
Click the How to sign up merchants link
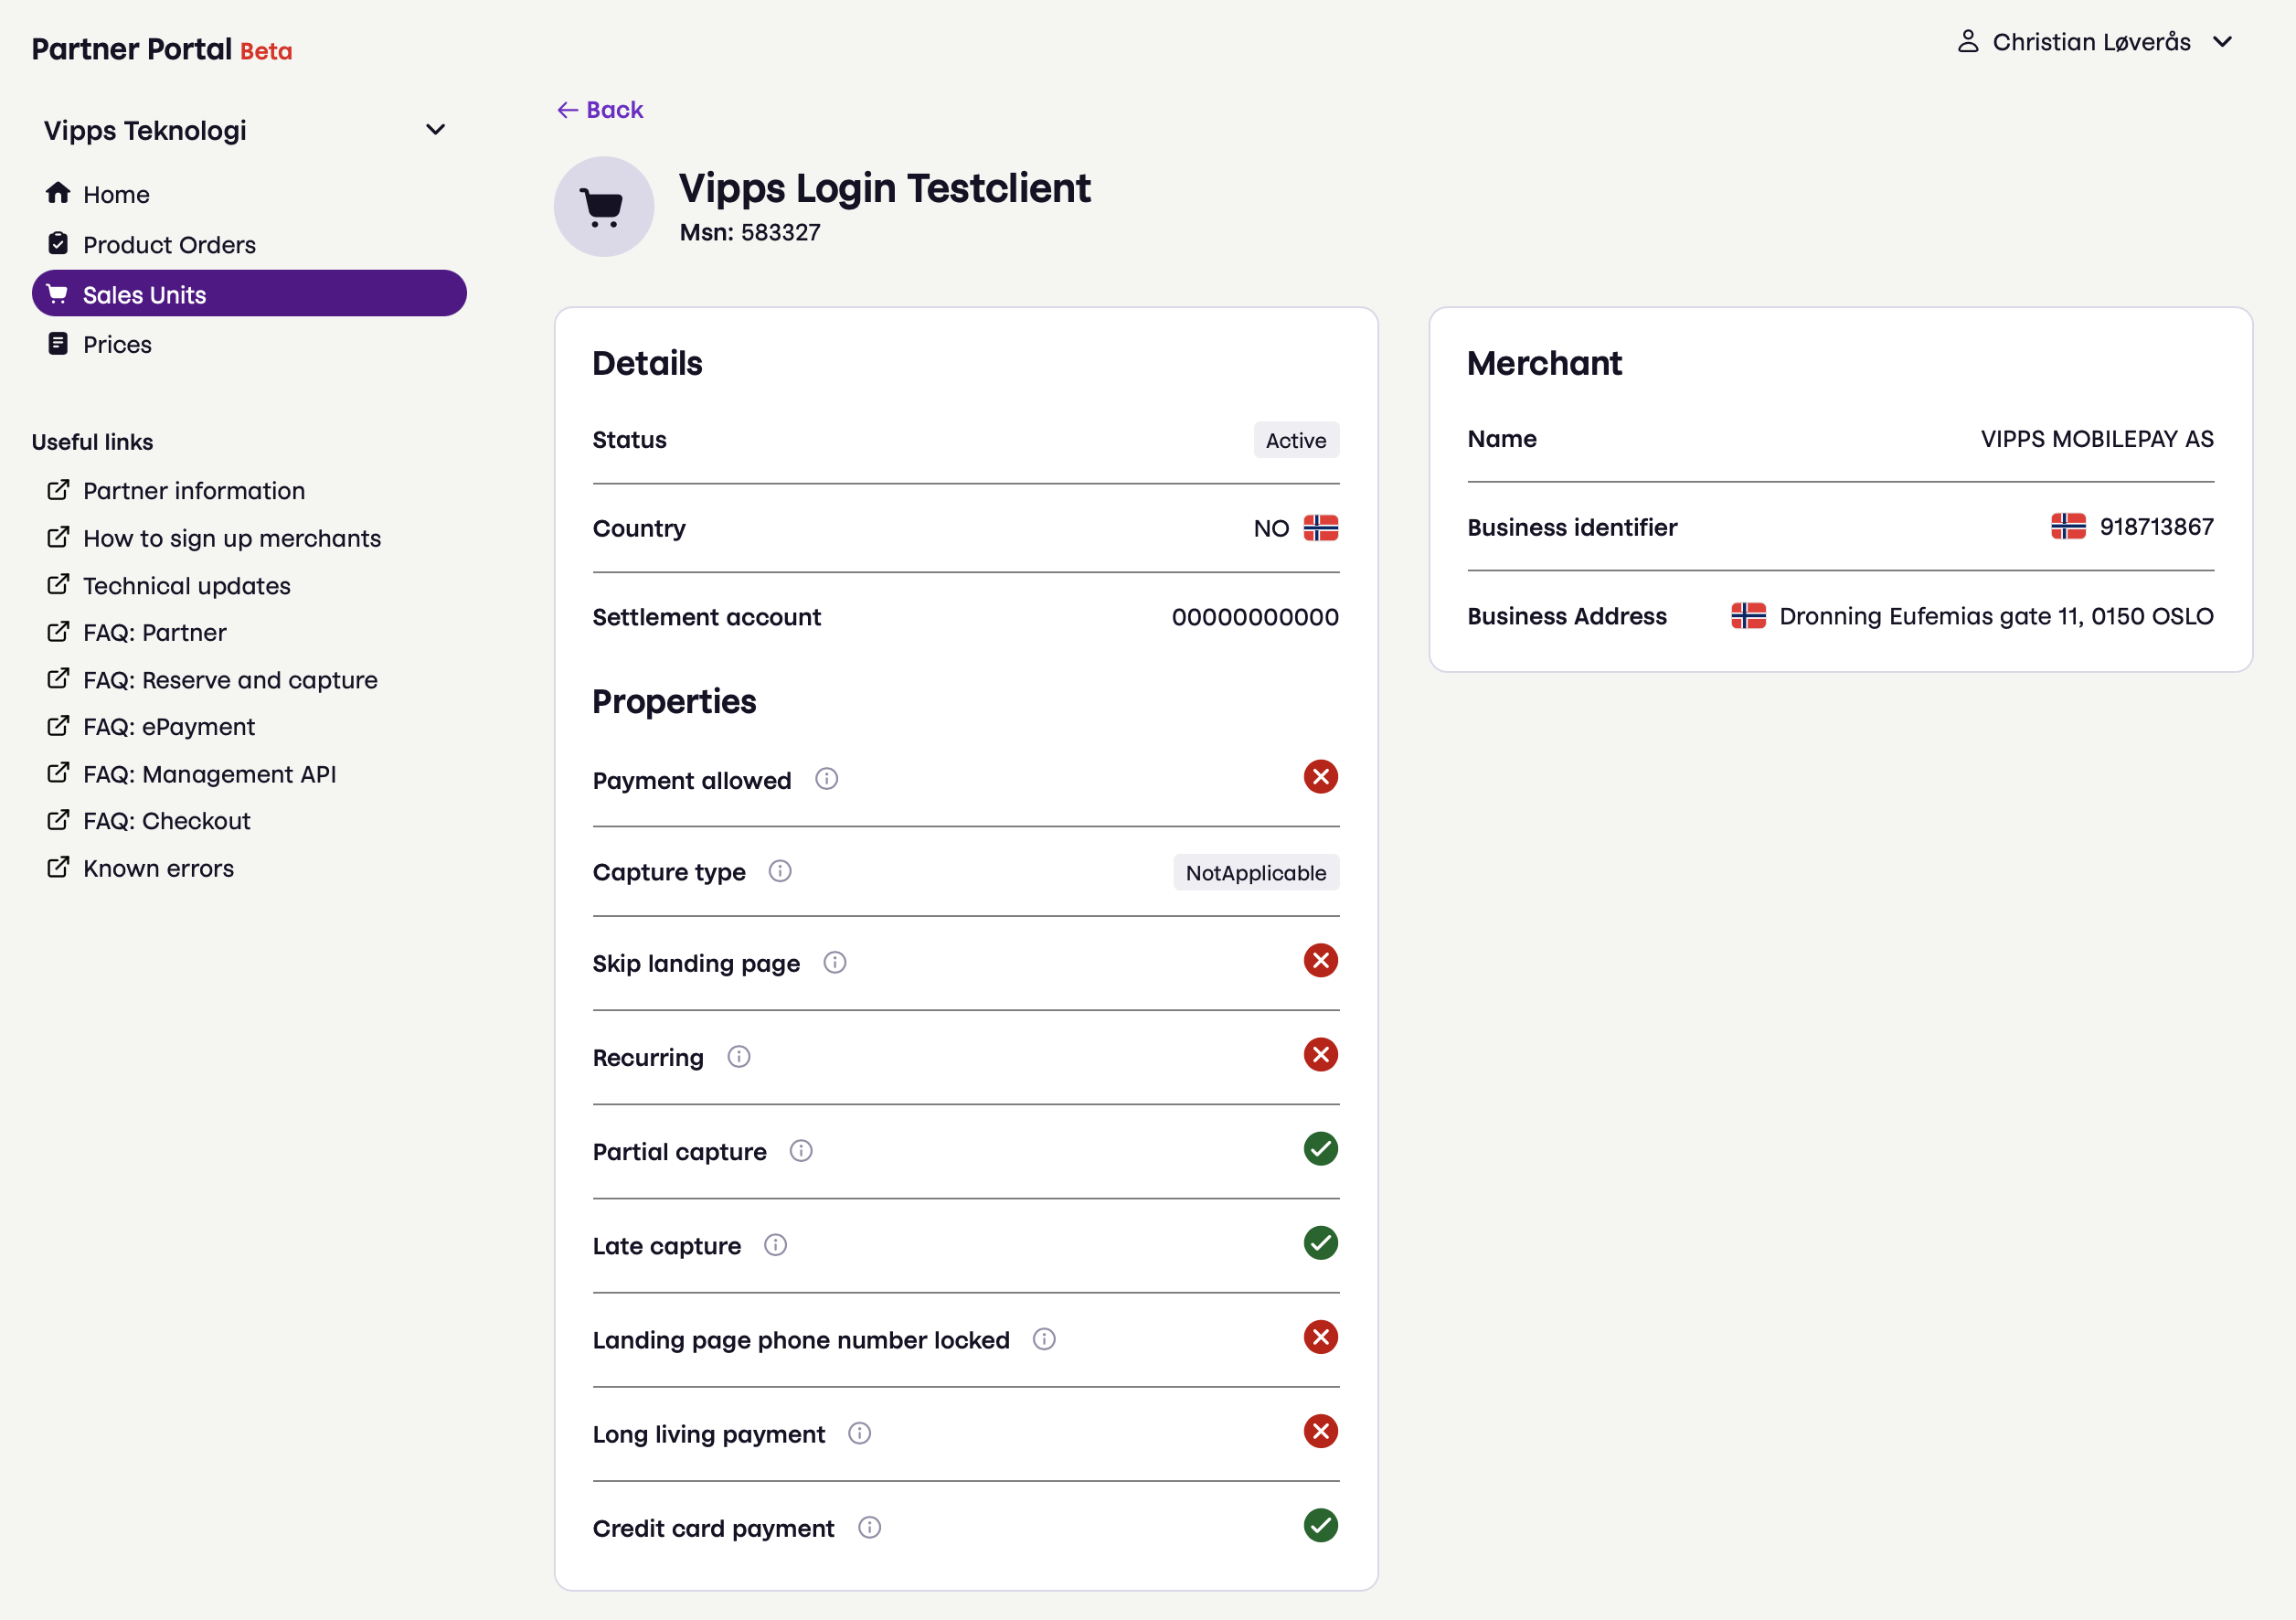click(x=231, y=537)
